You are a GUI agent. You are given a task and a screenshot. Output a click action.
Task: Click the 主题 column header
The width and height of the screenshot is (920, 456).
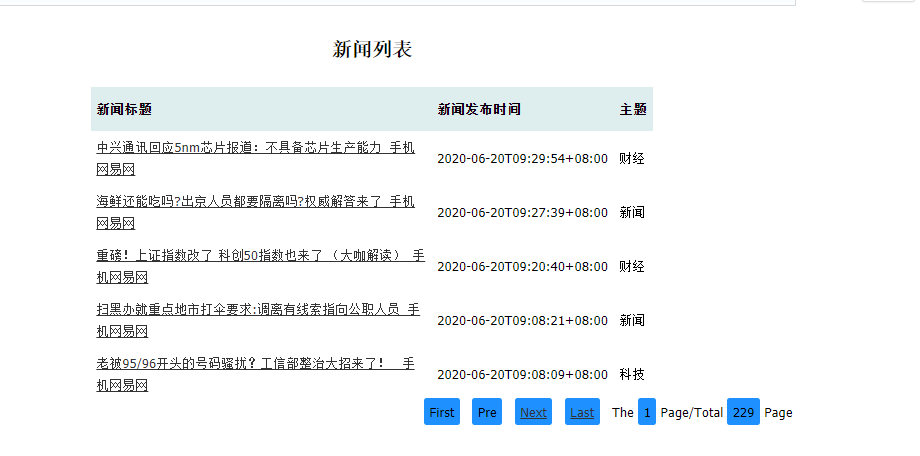click(x=633, y=109)
